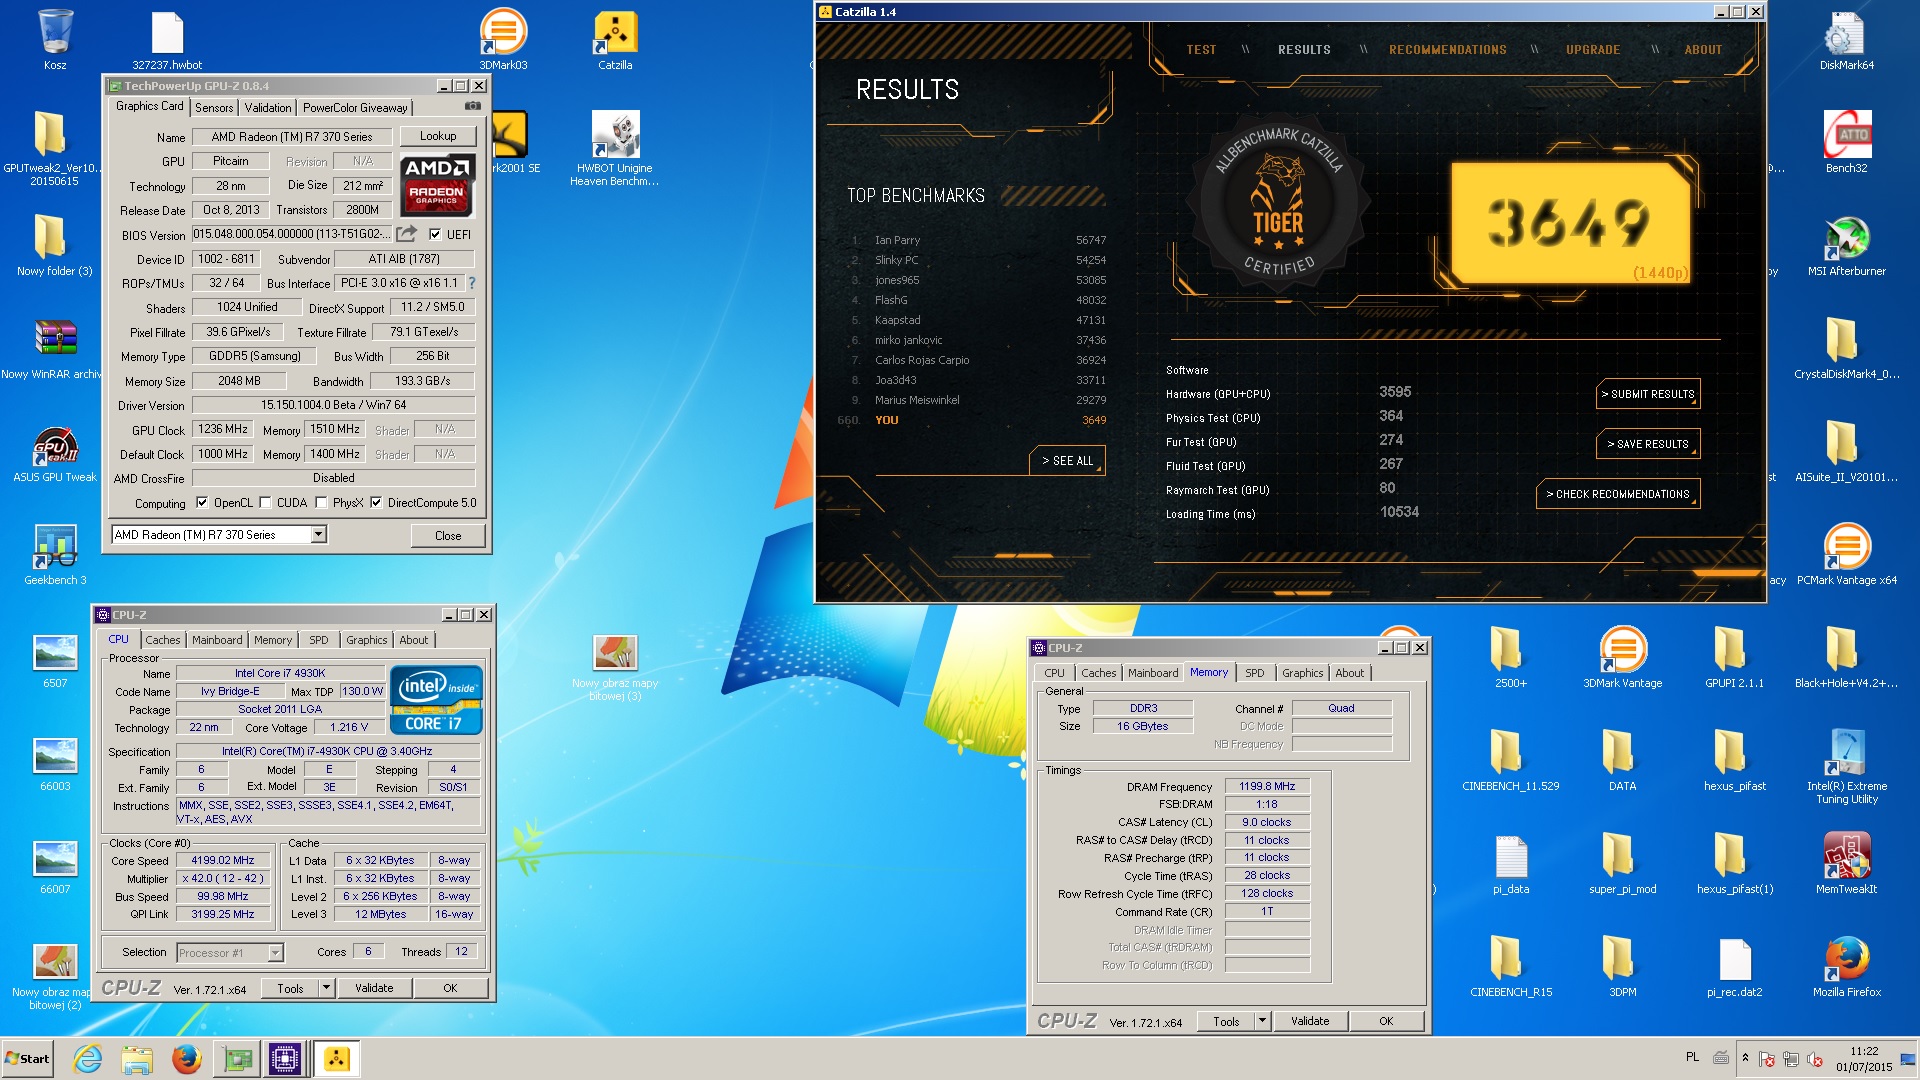This screenshot has height=1080, width=1920.
Task: Click the PL language indicator in tray
Action: tap(1692, 1057)
